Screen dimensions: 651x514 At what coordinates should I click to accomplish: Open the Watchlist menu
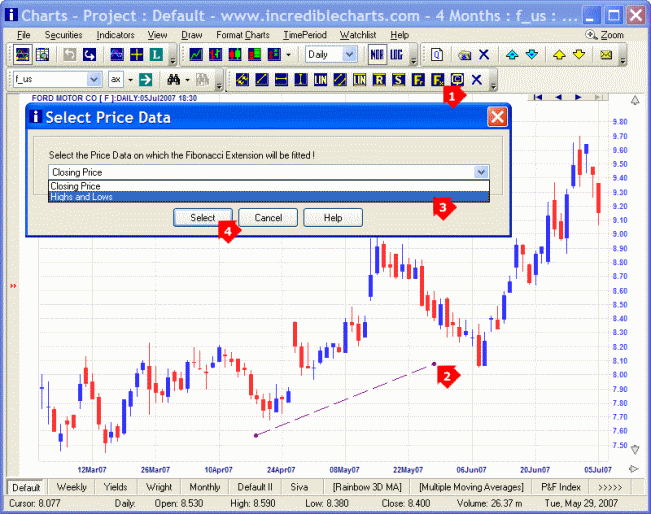[358, 35]
